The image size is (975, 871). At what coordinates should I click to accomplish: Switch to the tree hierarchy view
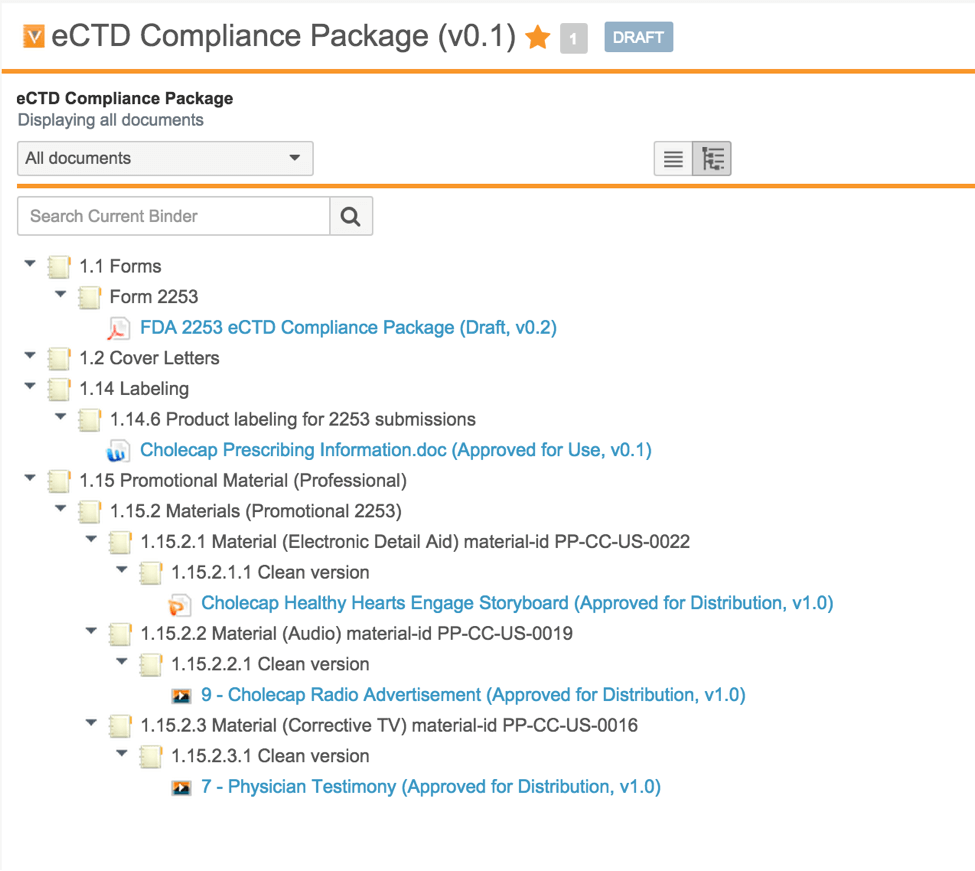pyautogui.click(x=712, y=159)
